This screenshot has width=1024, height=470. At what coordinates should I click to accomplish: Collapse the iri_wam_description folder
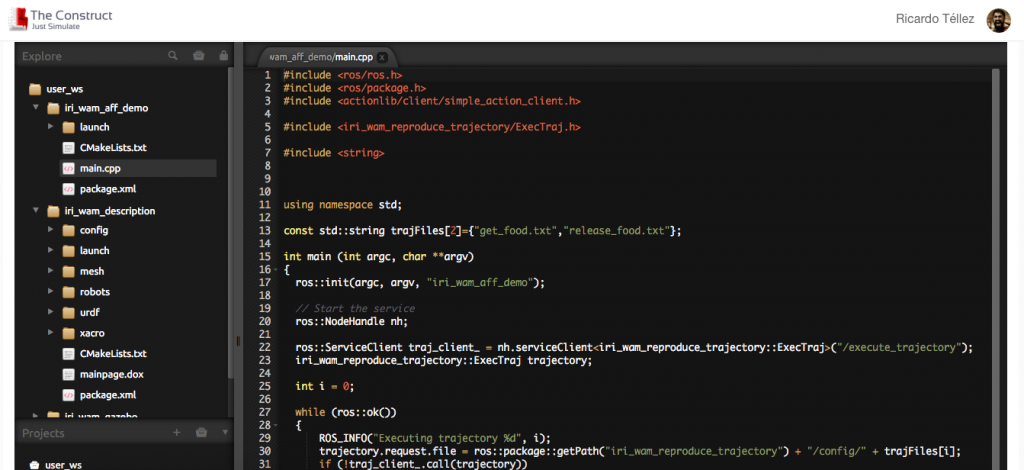pos(35,211)
